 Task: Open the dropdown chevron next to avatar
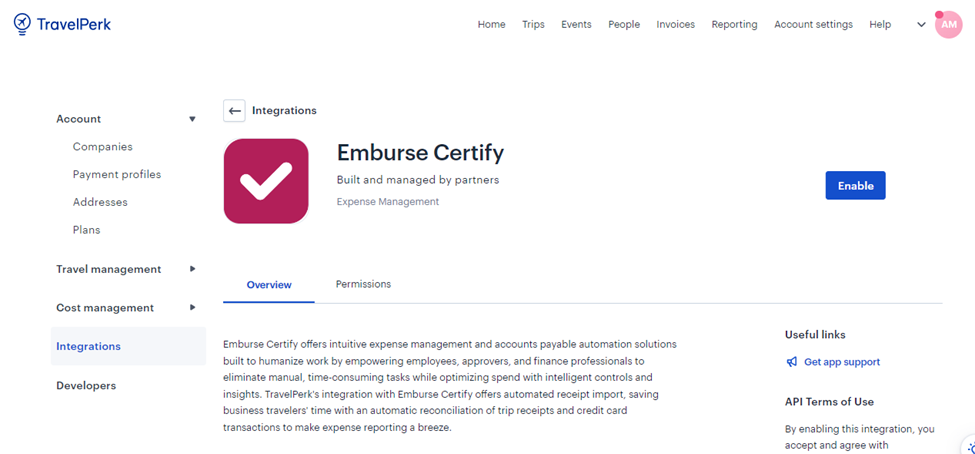click(x=921, y=25)
